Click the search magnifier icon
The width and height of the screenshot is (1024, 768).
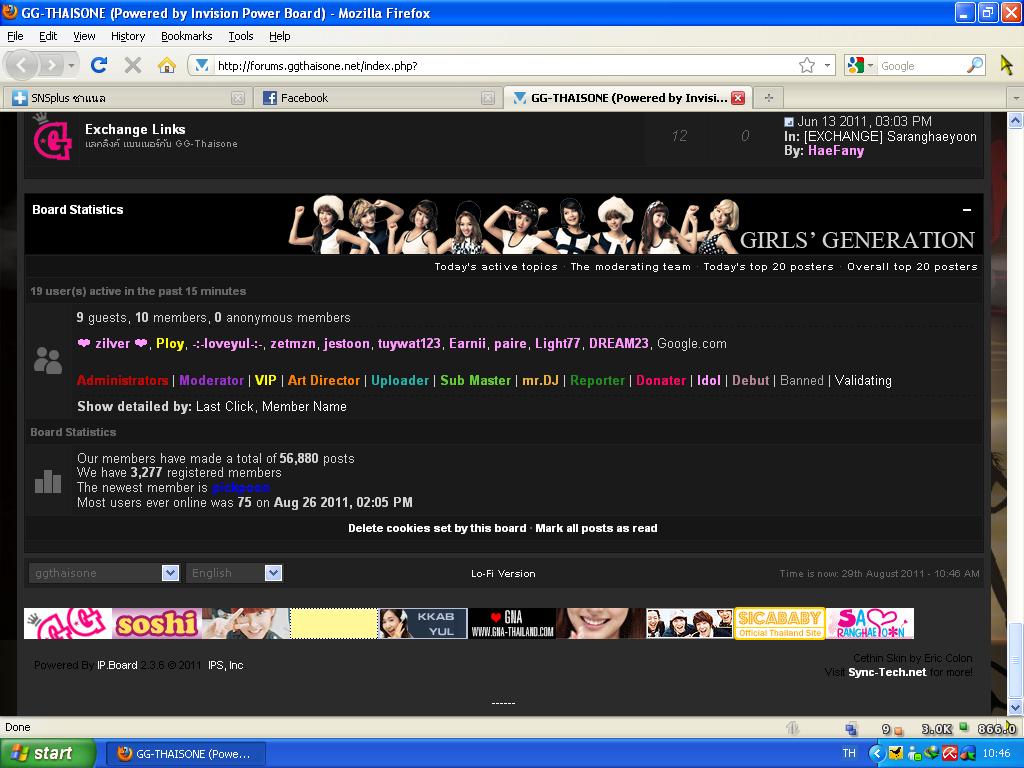(x=974, y=65)
